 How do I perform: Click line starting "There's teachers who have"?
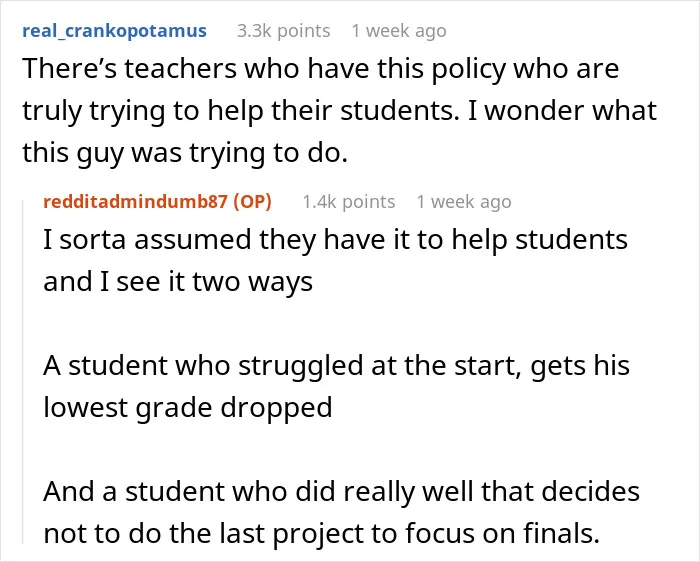pos(321,70)
